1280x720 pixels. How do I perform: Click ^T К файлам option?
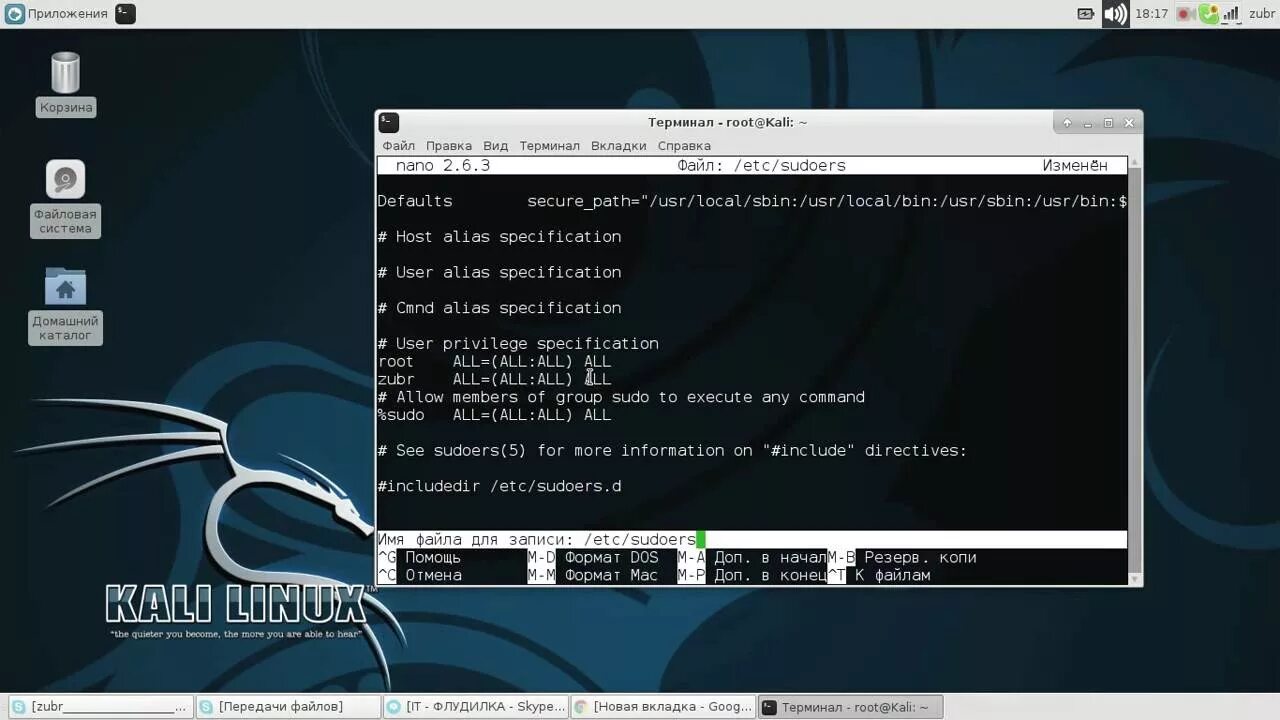879,576
